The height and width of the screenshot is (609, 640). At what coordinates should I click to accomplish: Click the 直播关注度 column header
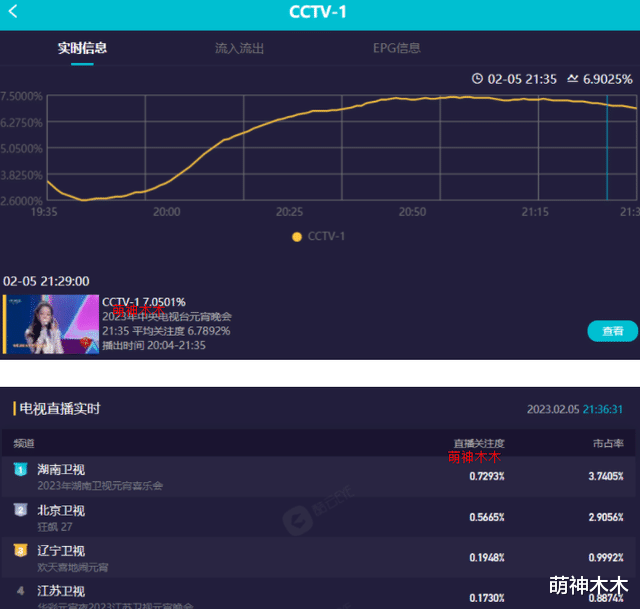pos(479,443)
